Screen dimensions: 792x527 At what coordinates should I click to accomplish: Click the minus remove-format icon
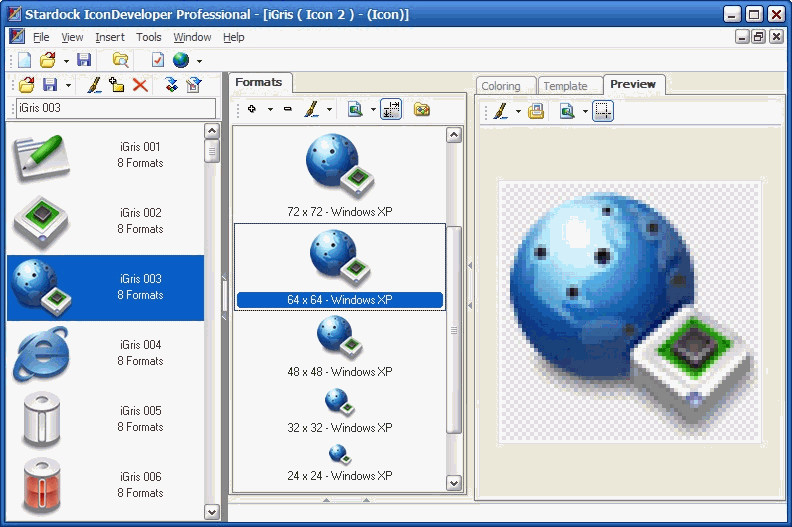287,109
